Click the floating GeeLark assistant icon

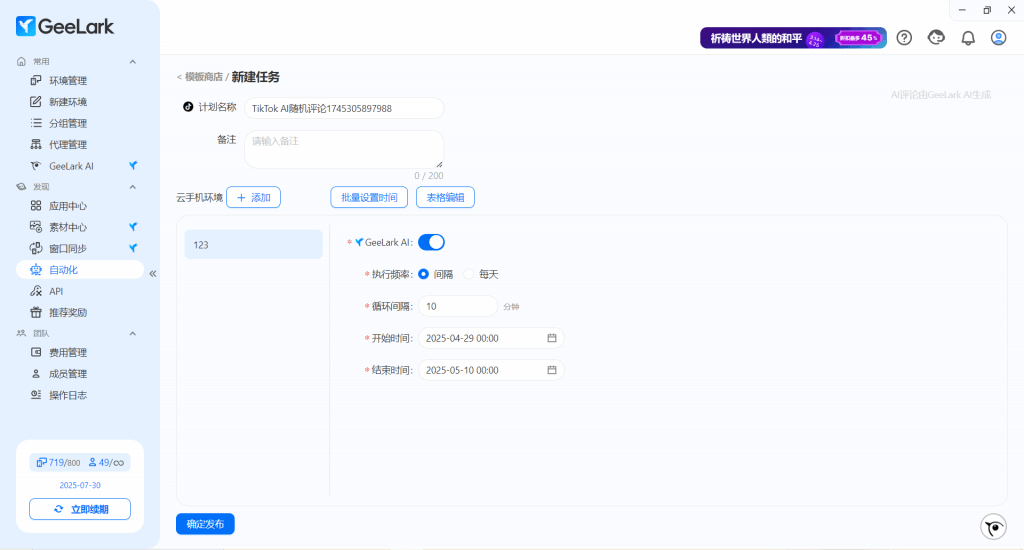[x=992, y=527]
